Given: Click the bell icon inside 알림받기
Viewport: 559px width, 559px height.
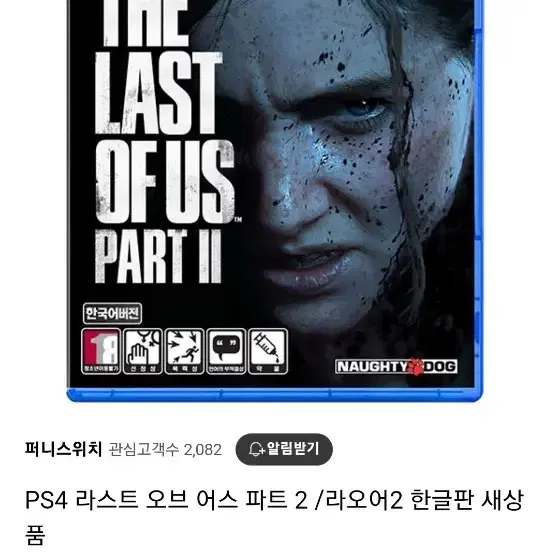Looking at the screenshot, I should coord(256,449).
